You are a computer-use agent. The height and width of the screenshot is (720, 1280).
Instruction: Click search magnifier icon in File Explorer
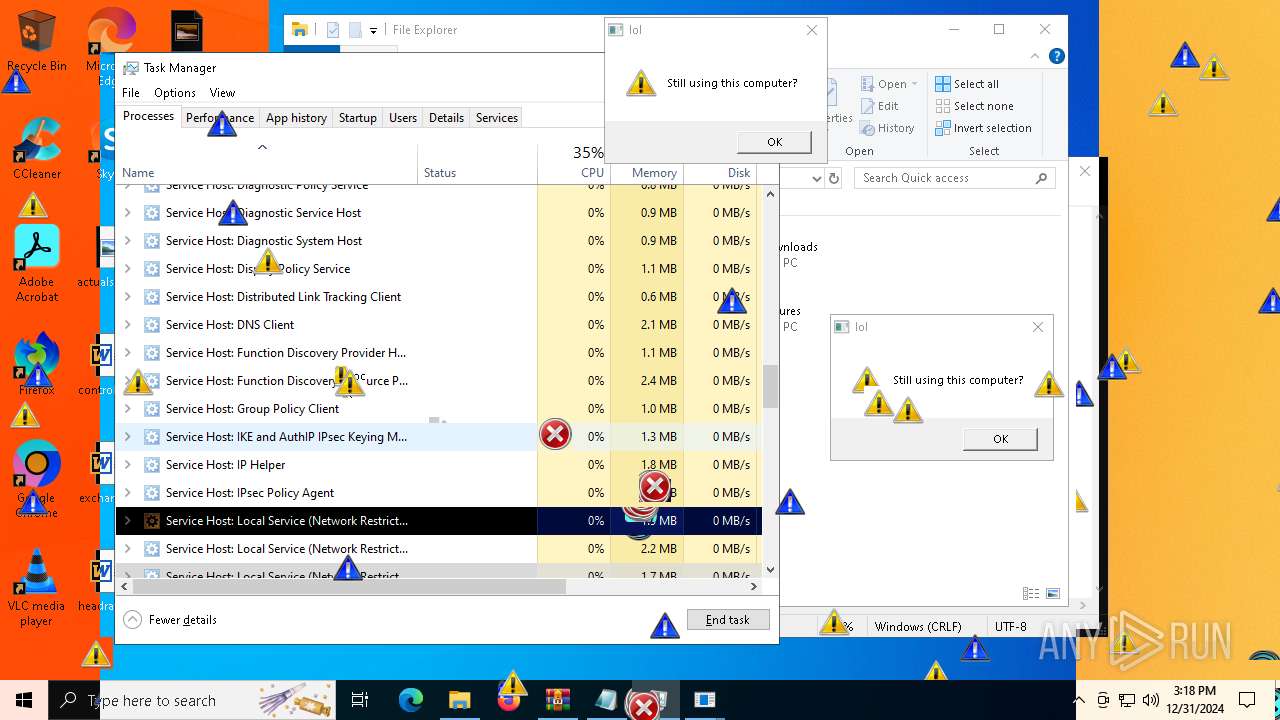pos(1042,178)
